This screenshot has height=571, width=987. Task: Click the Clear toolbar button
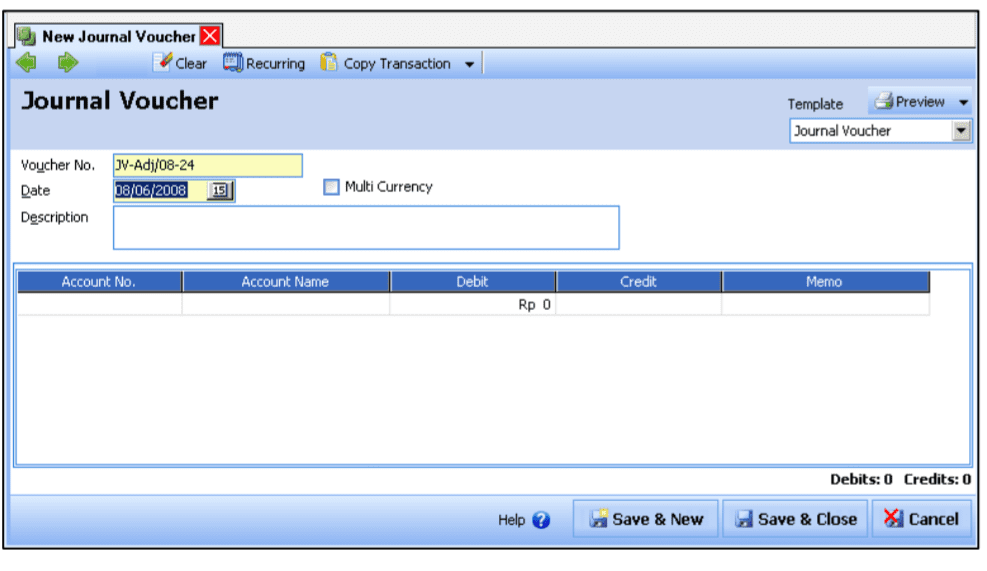point(180,63)
